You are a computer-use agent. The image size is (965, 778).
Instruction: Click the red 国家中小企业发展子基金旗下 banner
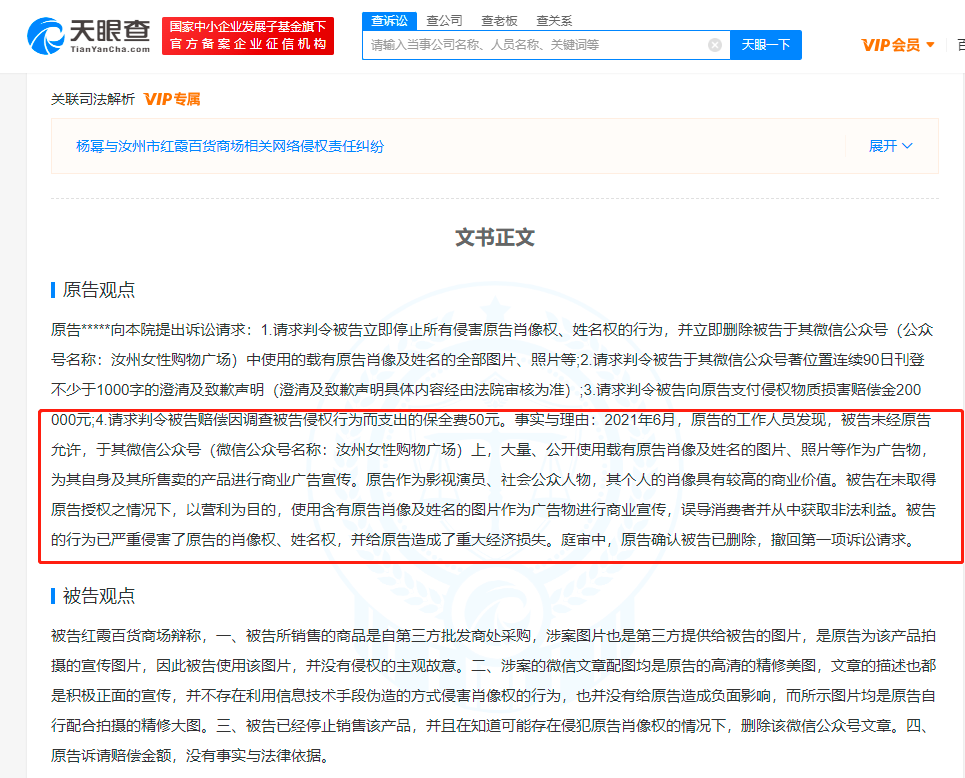tap(248, 36)
